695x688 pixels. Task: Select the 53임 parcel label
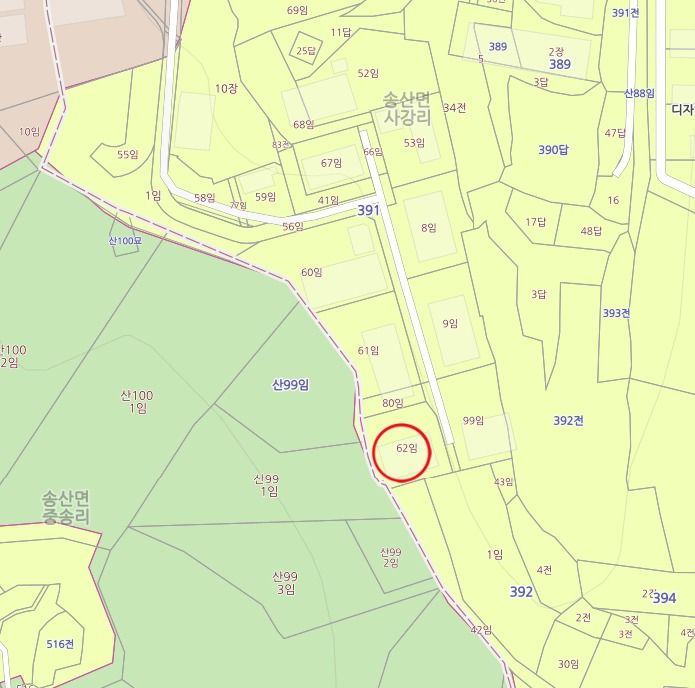tap(414, 143)
